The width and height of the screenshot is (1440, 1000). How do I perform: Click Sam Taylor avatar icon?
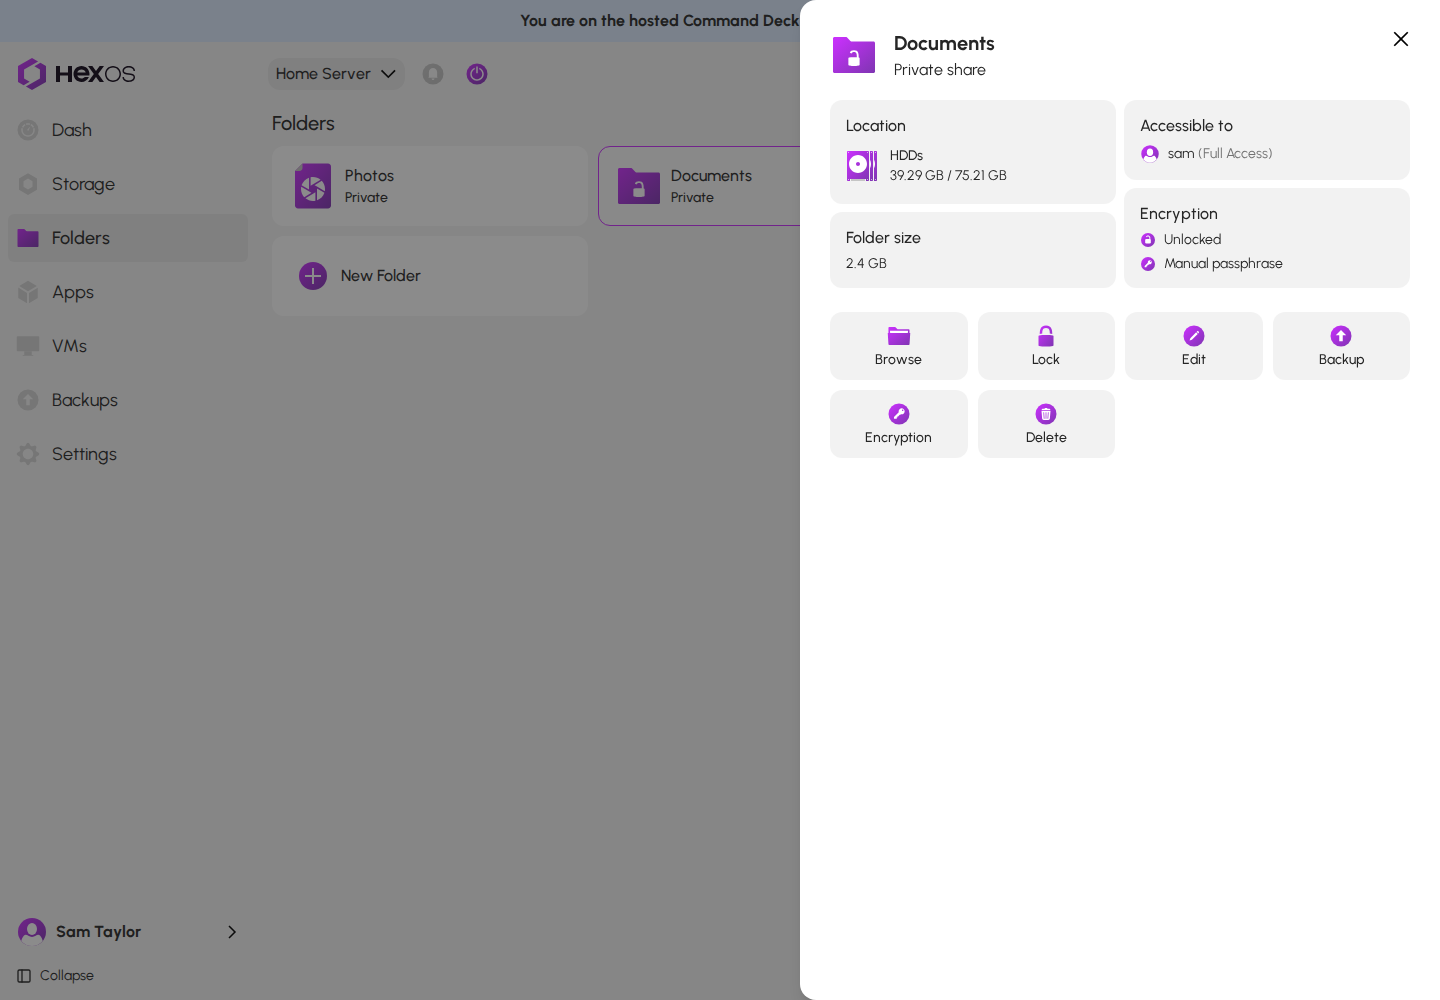32,932
